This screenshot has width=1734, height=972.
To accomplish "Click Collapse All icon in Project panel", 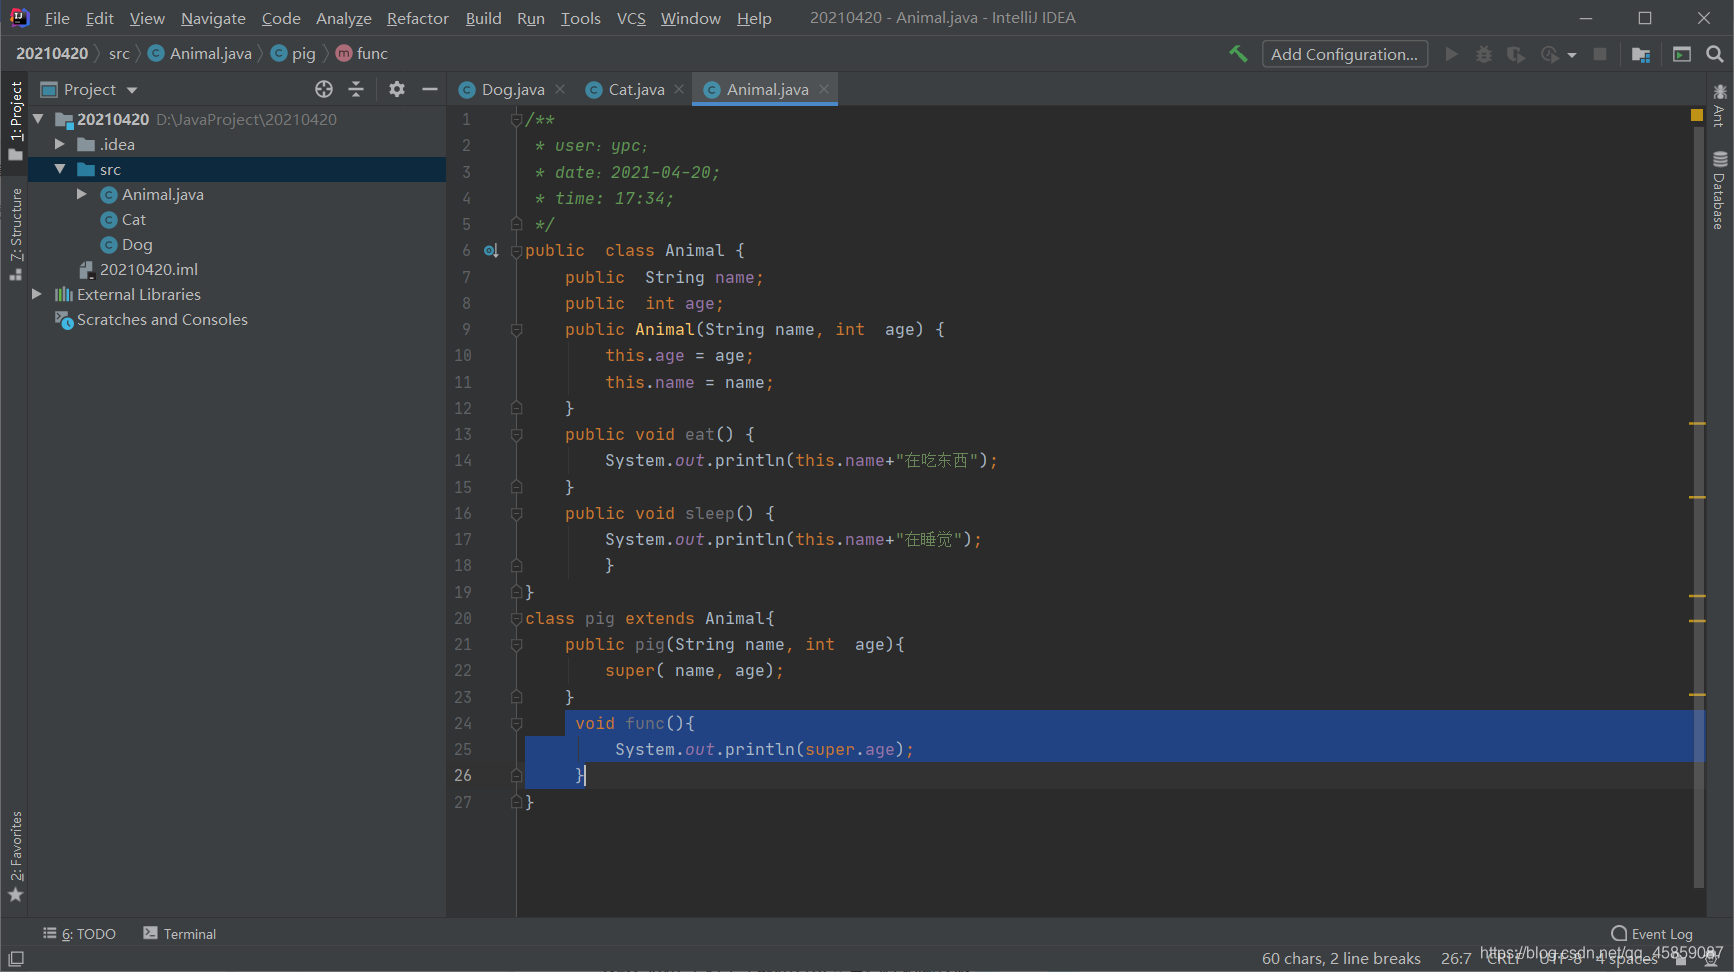I will point(356,89).
